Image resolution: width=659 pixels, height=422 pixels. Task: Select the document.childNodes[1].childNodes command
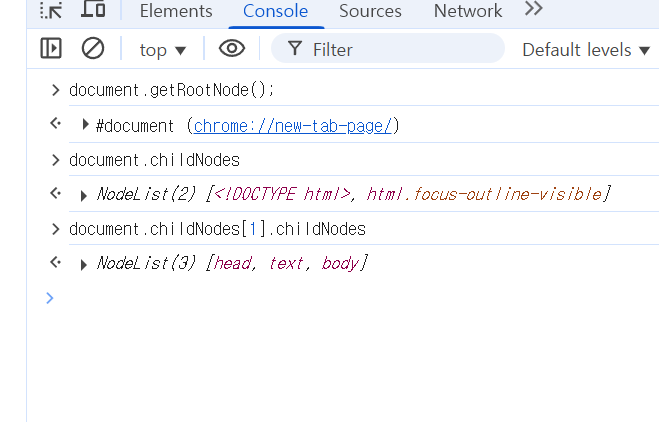217,229
